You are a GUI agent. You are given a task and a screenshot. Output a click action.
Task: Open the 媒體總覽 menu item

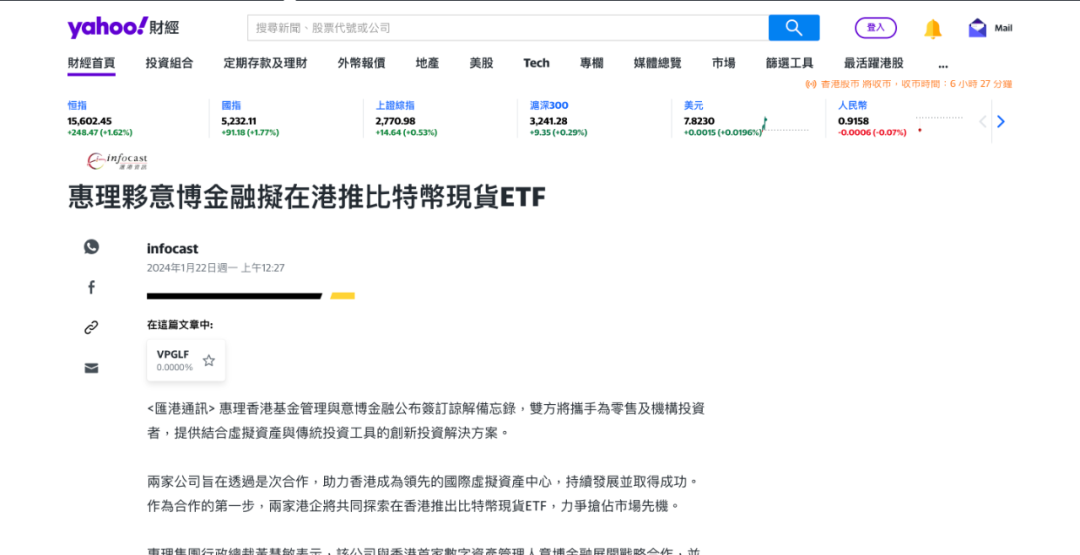658,63
